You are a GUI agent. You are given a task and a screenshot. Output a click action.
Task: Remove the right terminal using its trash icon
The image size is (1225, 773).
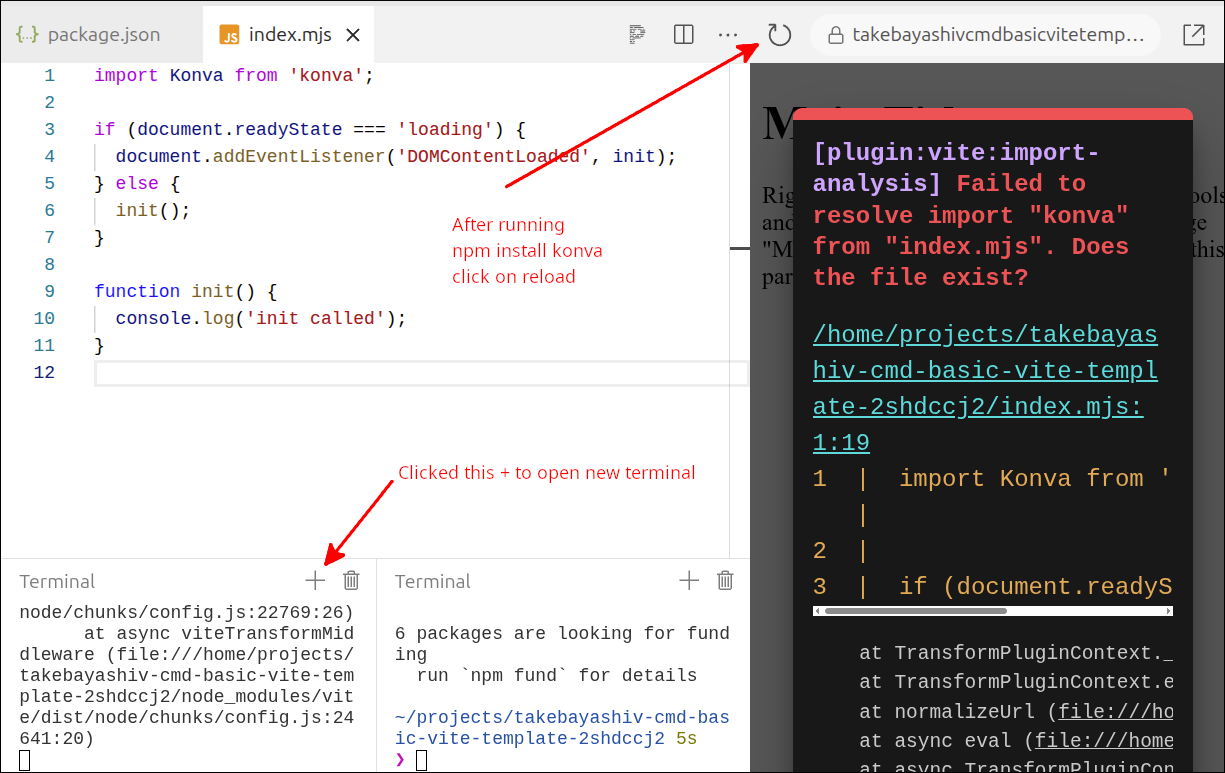click(726, 580)
